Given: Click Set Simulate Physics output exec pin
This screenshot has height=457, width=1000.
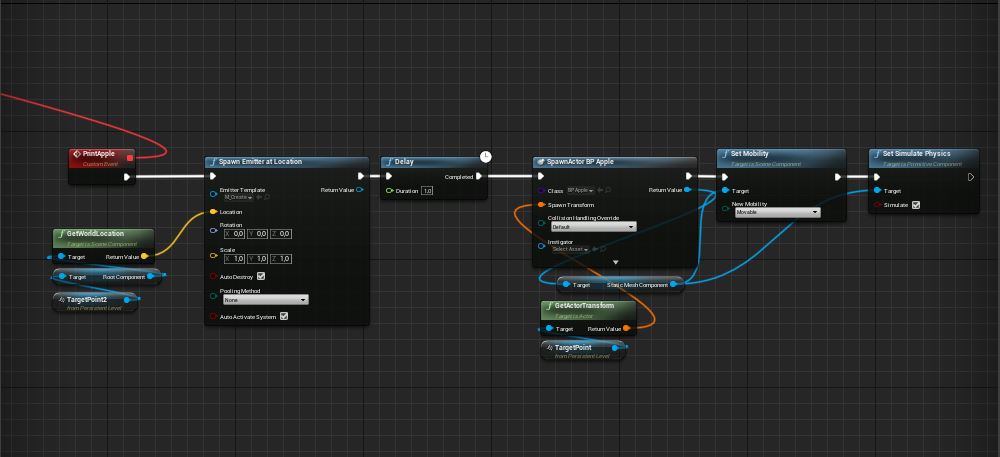Looking at the screenshot, I should pyautogui.click(x=970, y=177).
